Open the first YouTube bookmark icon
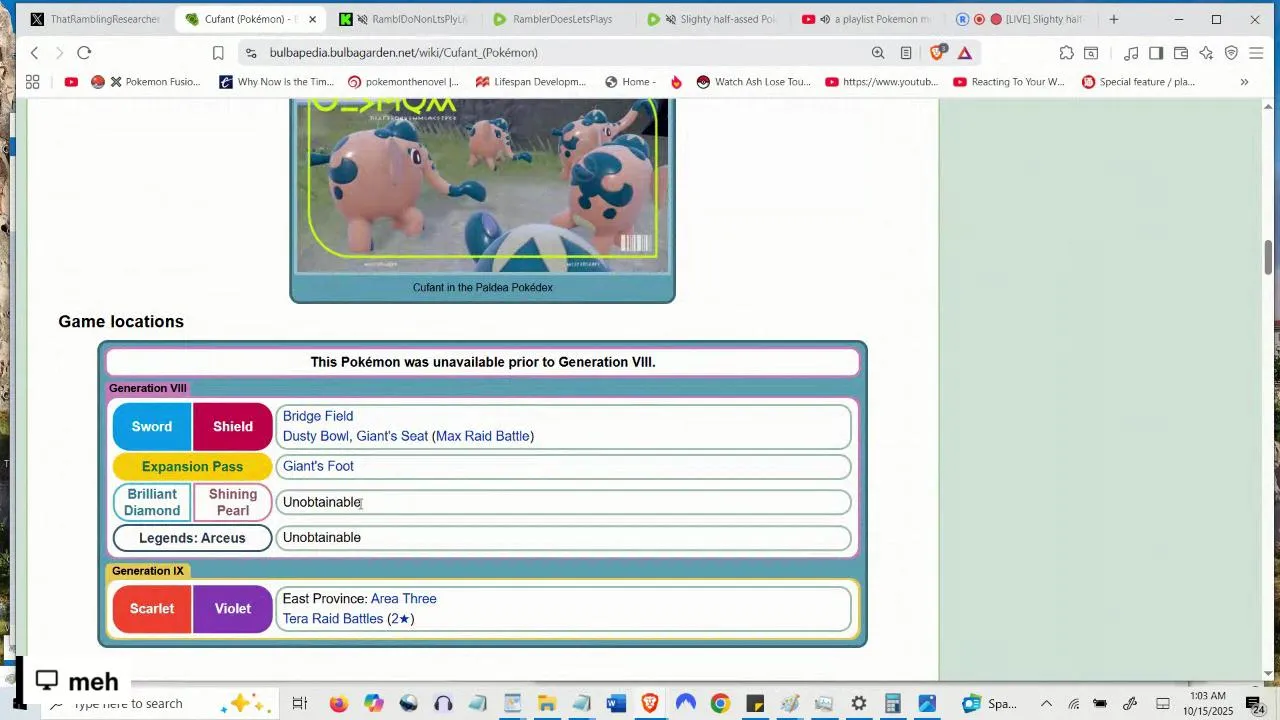 71,82
